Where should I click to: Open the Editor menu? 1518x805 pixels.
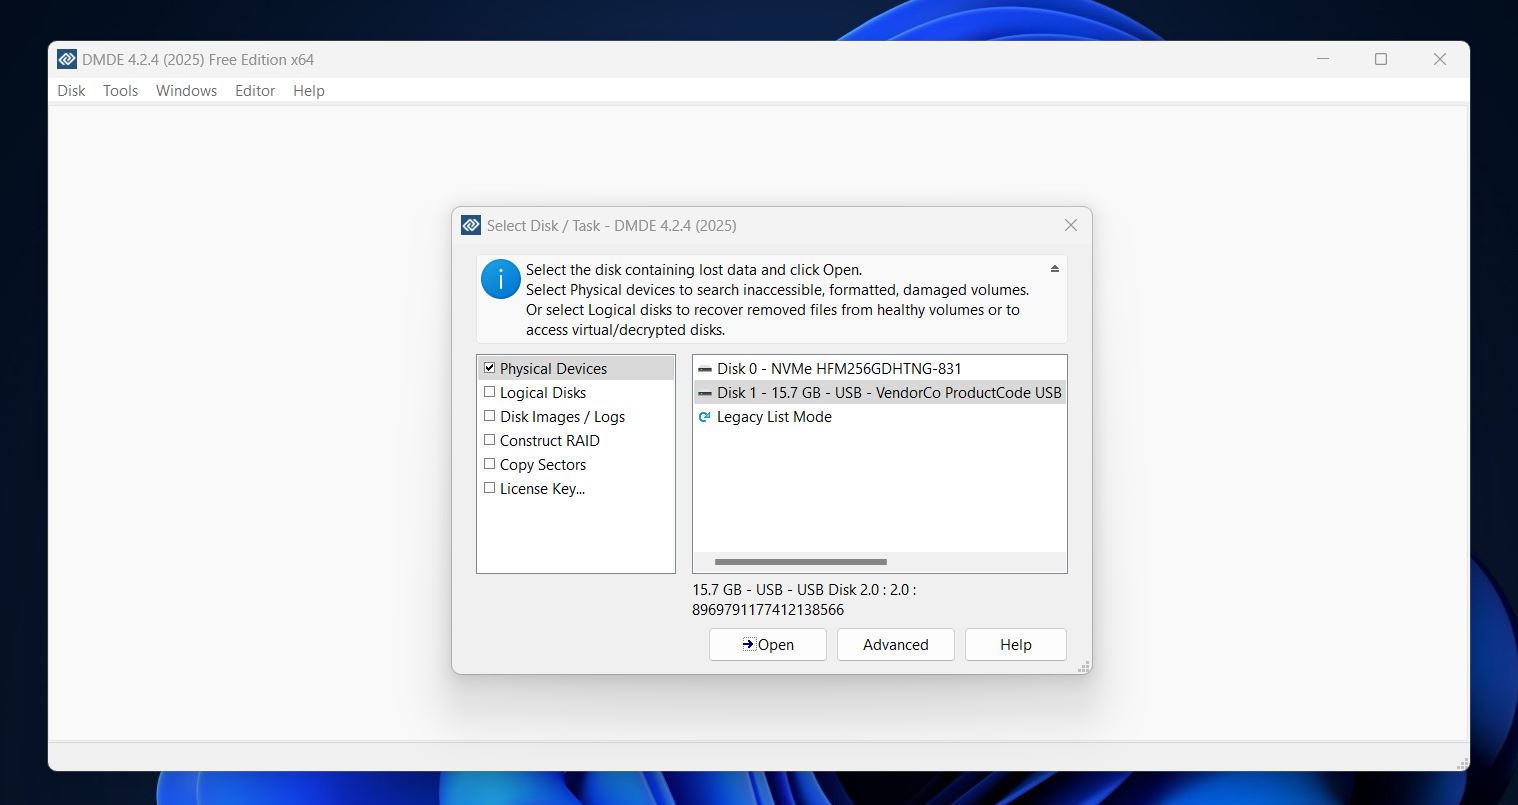tap(255, 91)
